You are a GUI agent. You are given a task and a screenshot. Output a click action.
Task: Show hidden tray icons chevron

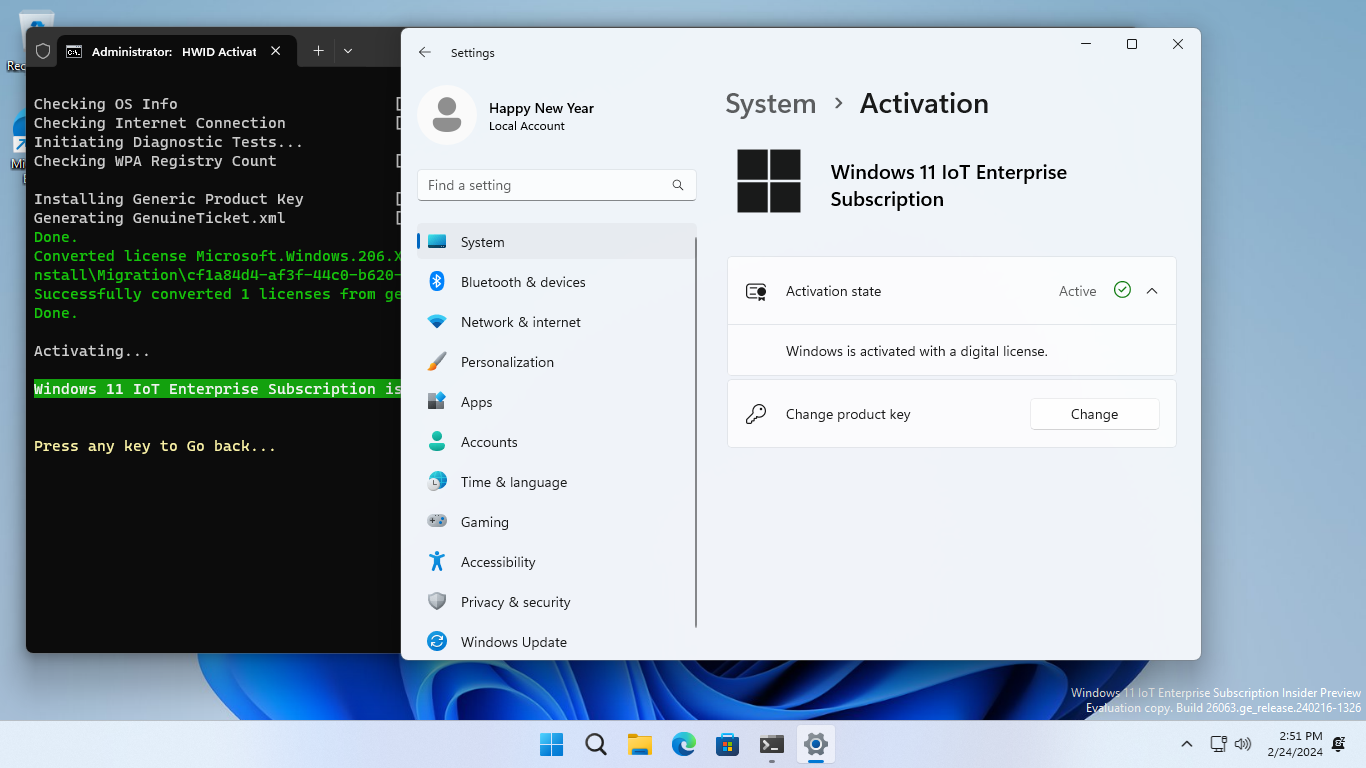point(1187,744)
